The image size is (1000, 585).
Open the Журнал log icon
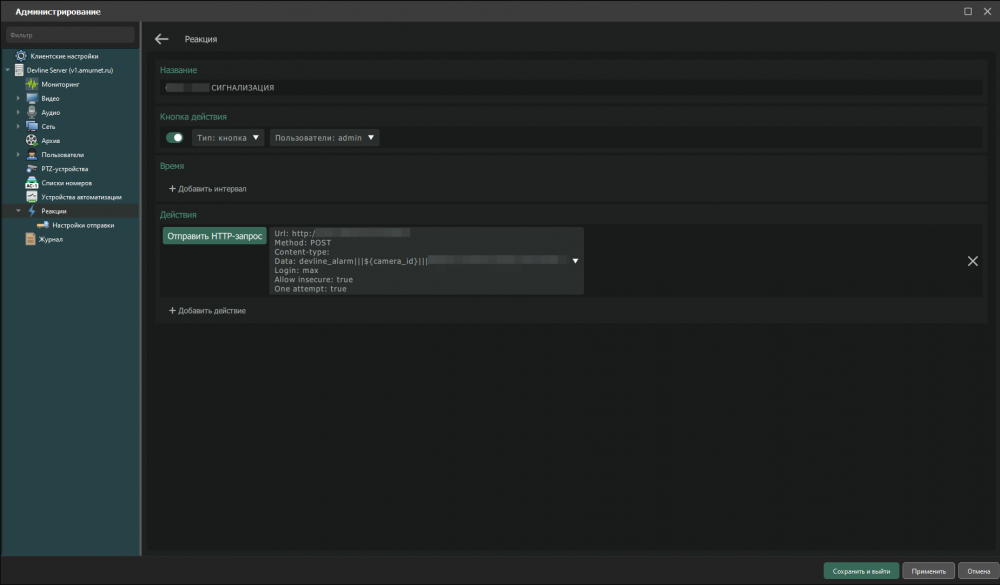(x=30, y=239)
